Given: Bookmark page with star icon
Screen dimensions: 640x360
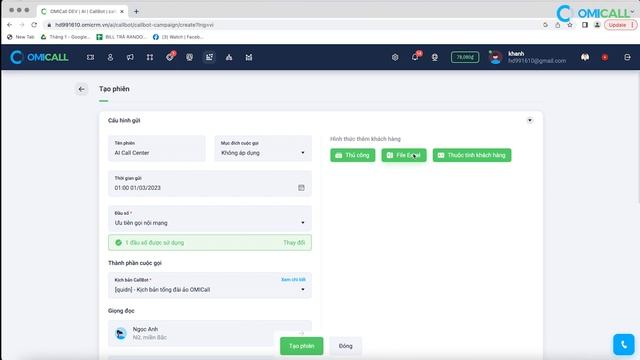Looking at the screenshot, I should (570, 25).
